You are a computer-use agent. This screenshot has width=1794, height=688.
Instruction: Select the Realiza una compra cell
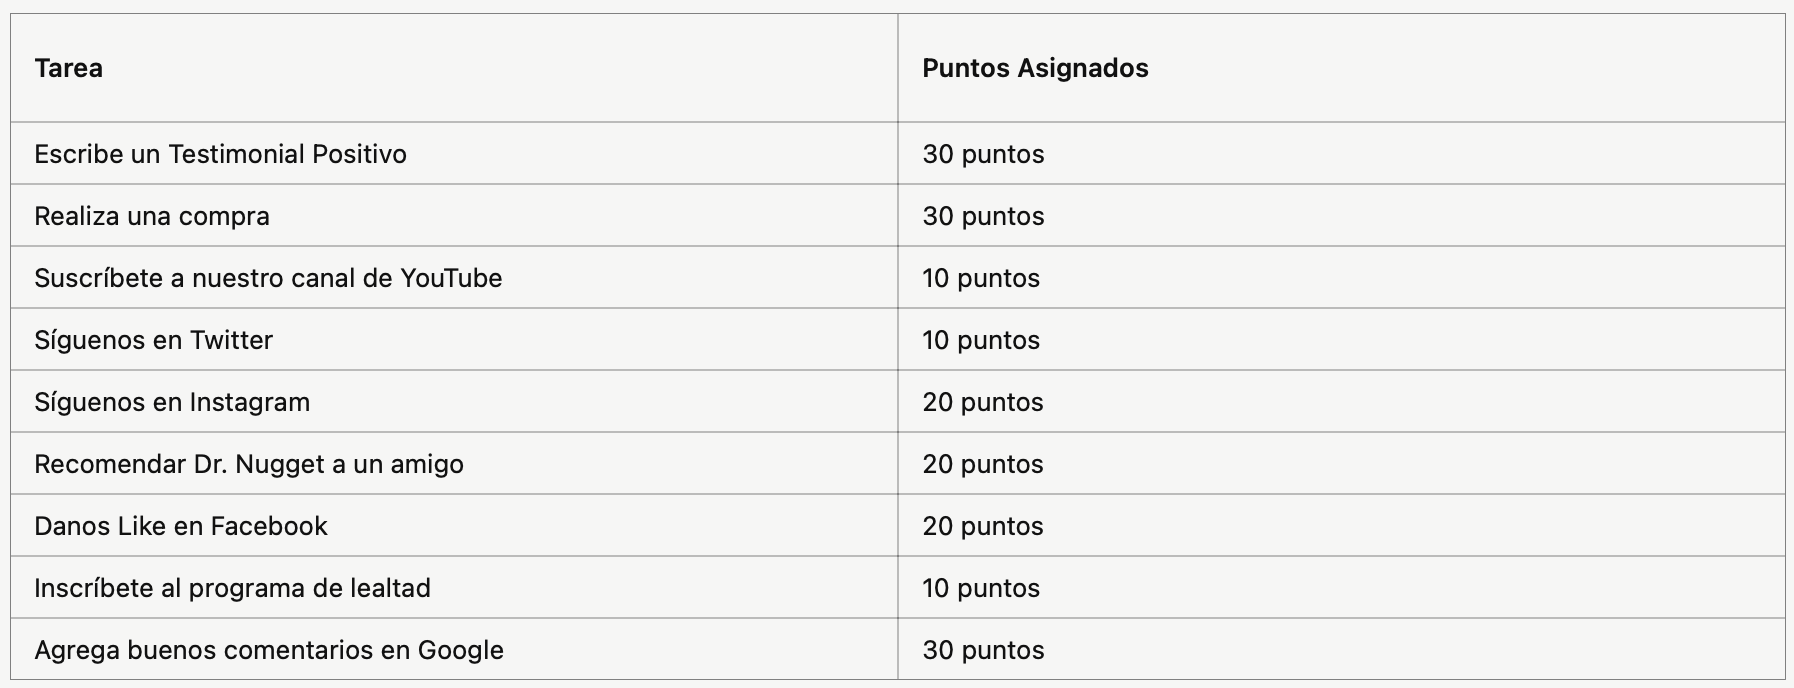pyautogui.click(x=454, y=215)
